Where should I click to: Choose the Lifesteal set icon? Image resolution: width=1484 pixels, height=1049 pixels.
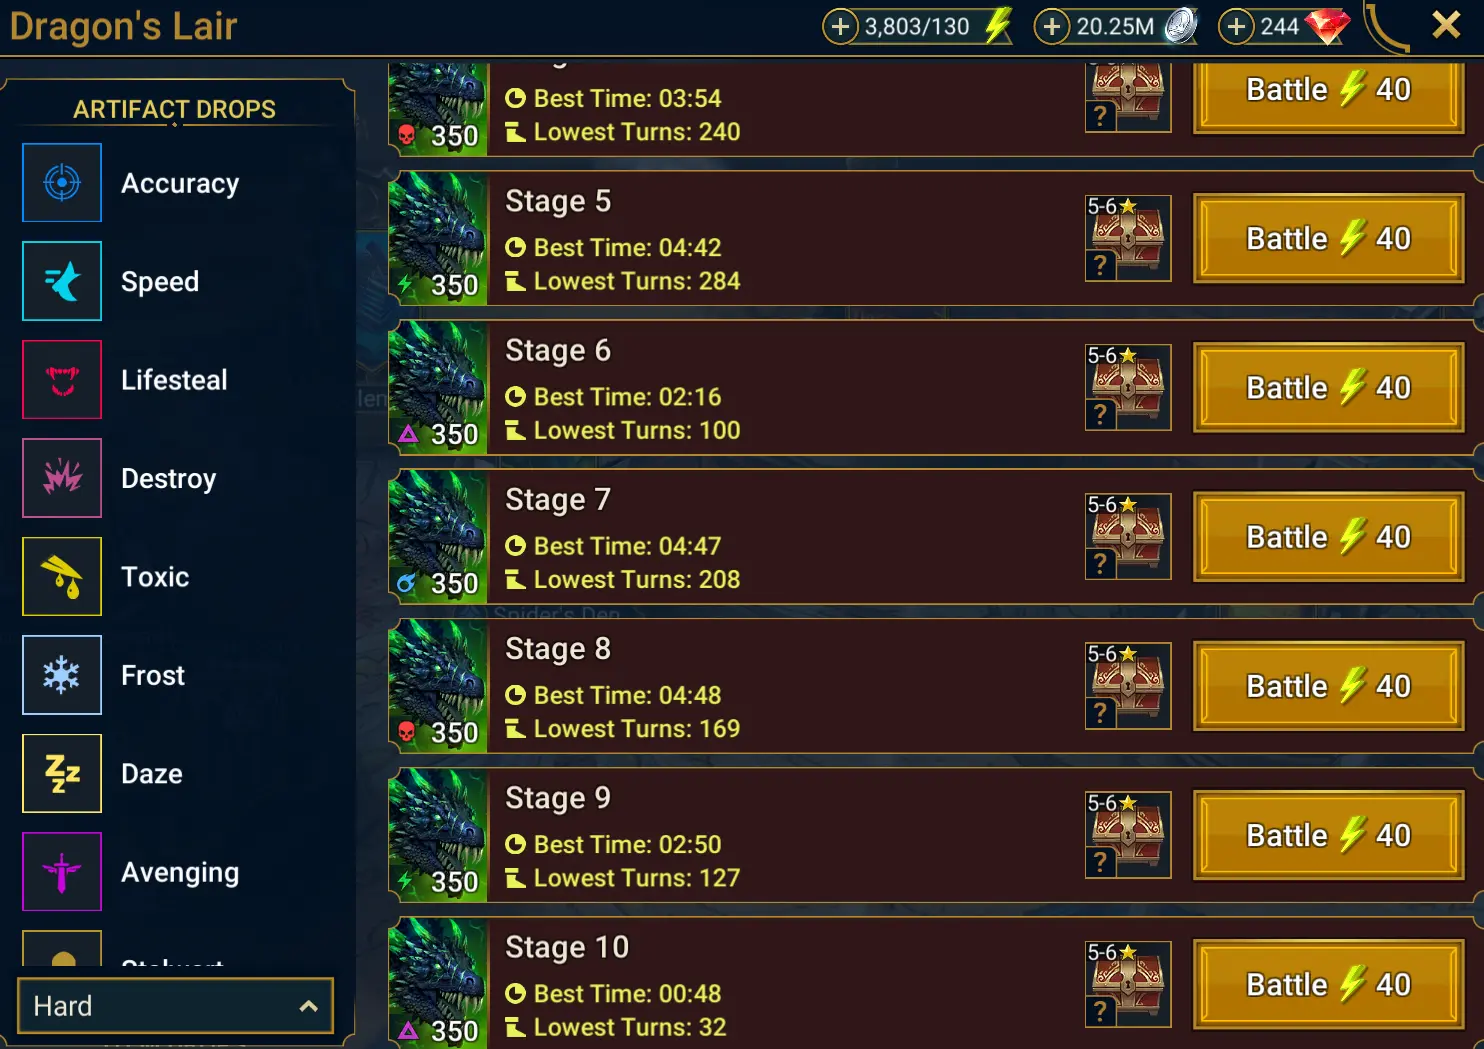tap(62, 379)
